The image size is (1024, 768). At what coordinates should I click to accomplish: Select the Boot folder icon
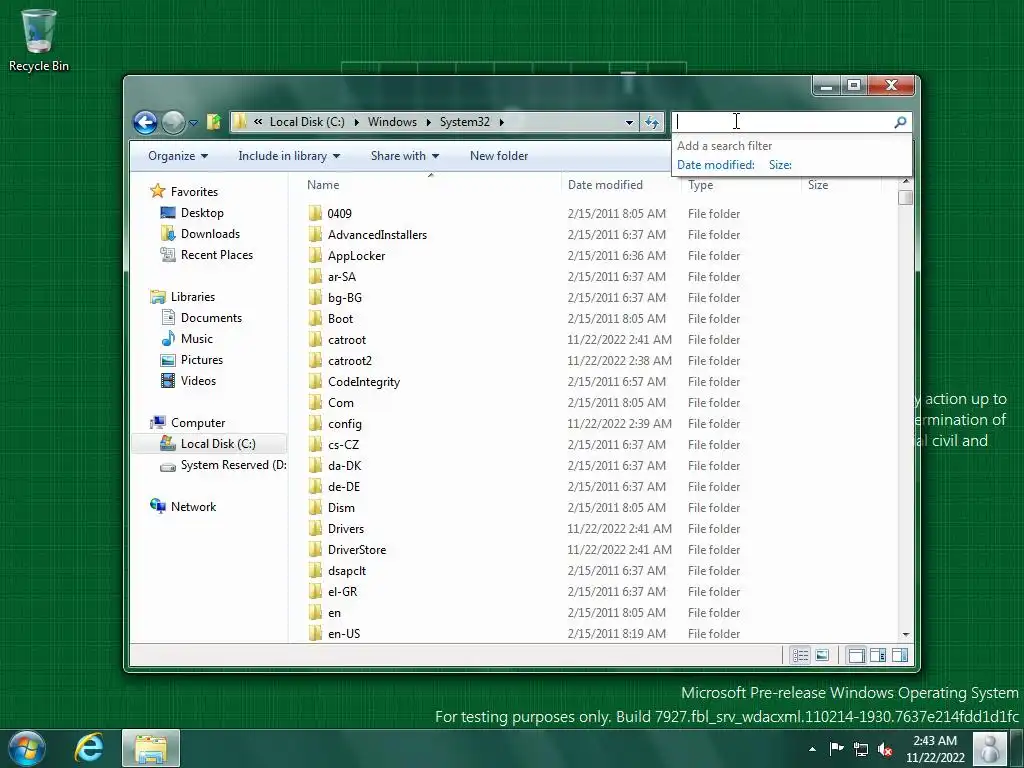coord(315,319)
